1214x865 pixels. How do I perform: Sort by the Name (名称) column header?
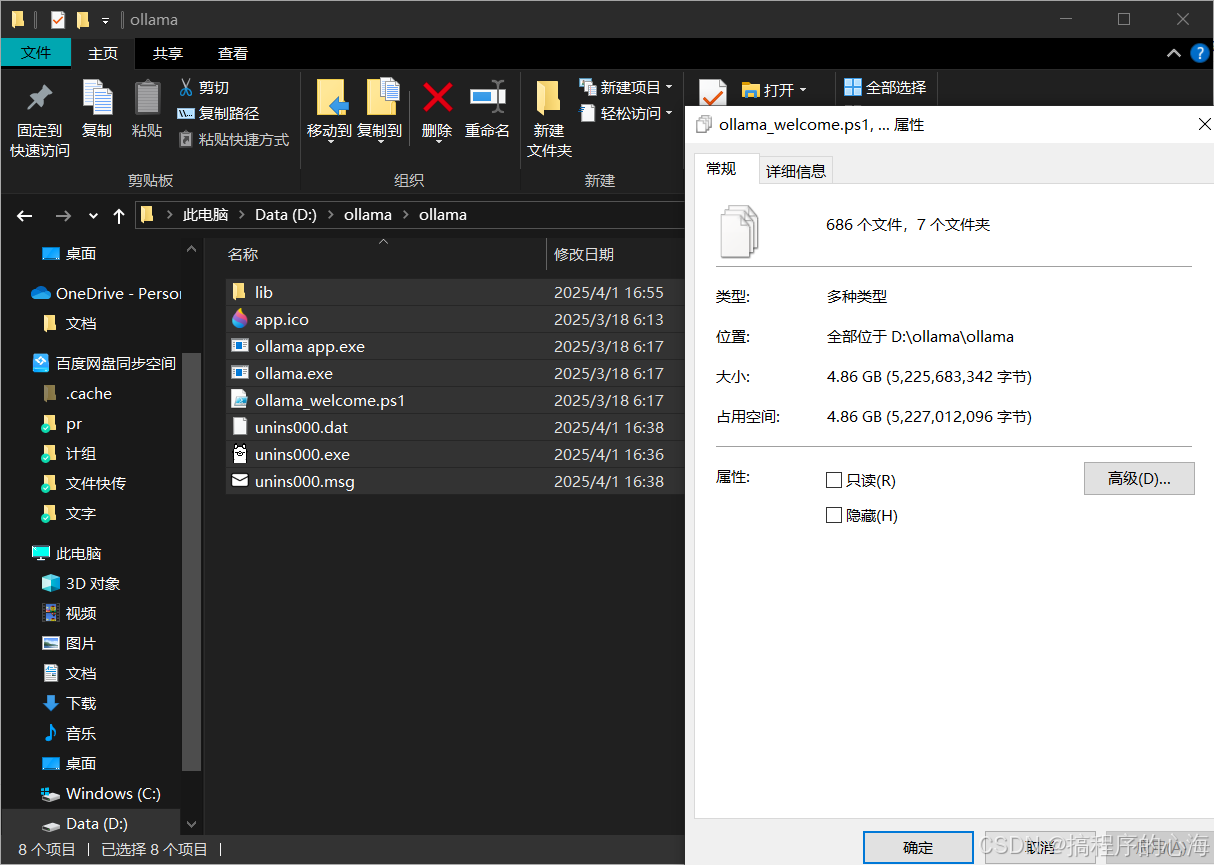point(385,254)
